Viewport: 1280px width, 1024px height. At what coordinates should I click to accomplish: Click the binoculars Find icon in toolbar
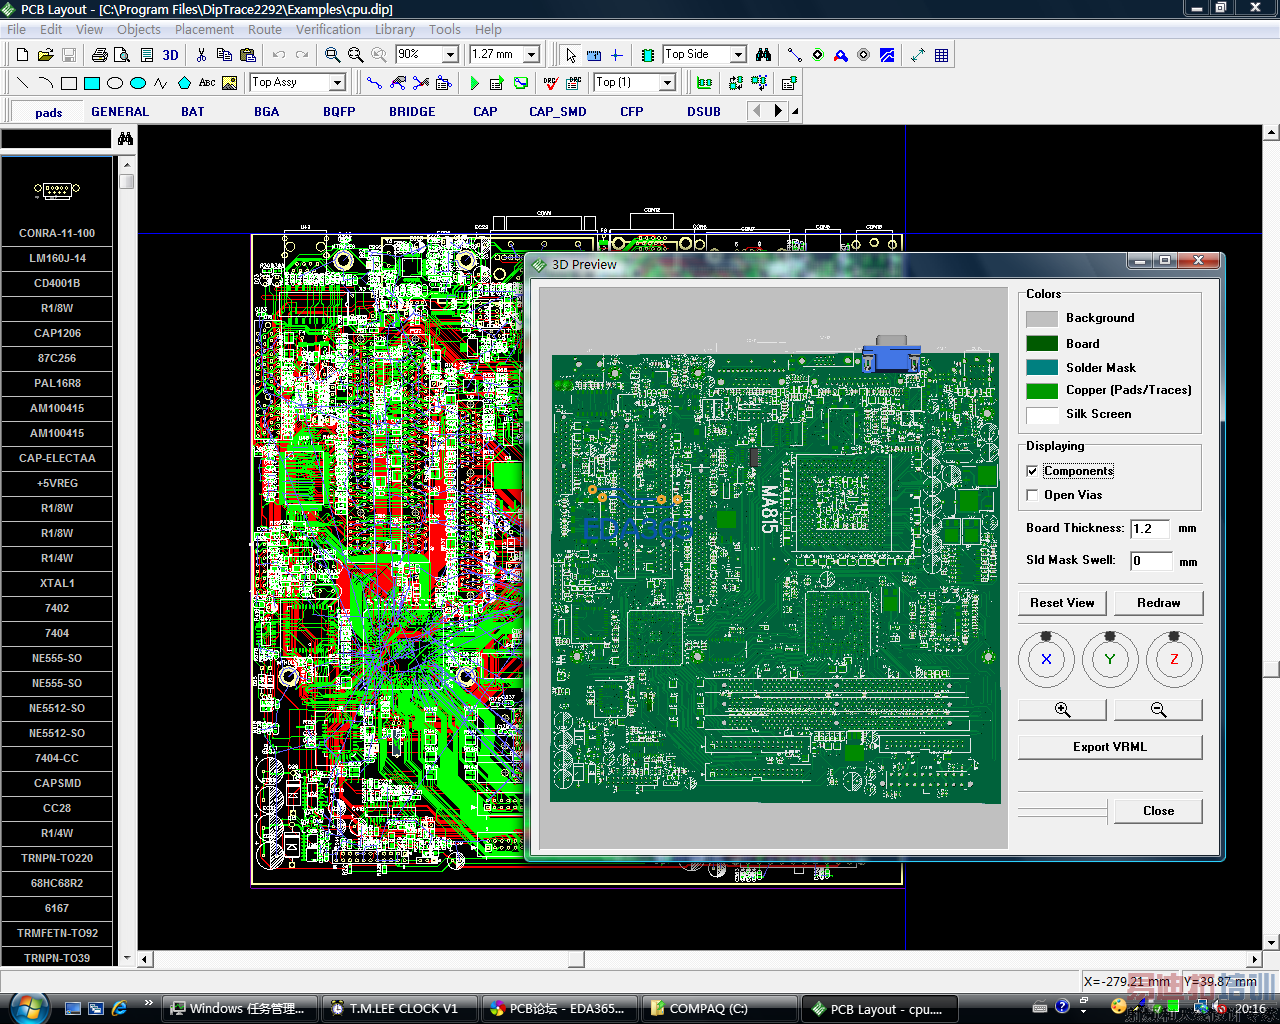[x=764, y=55]
